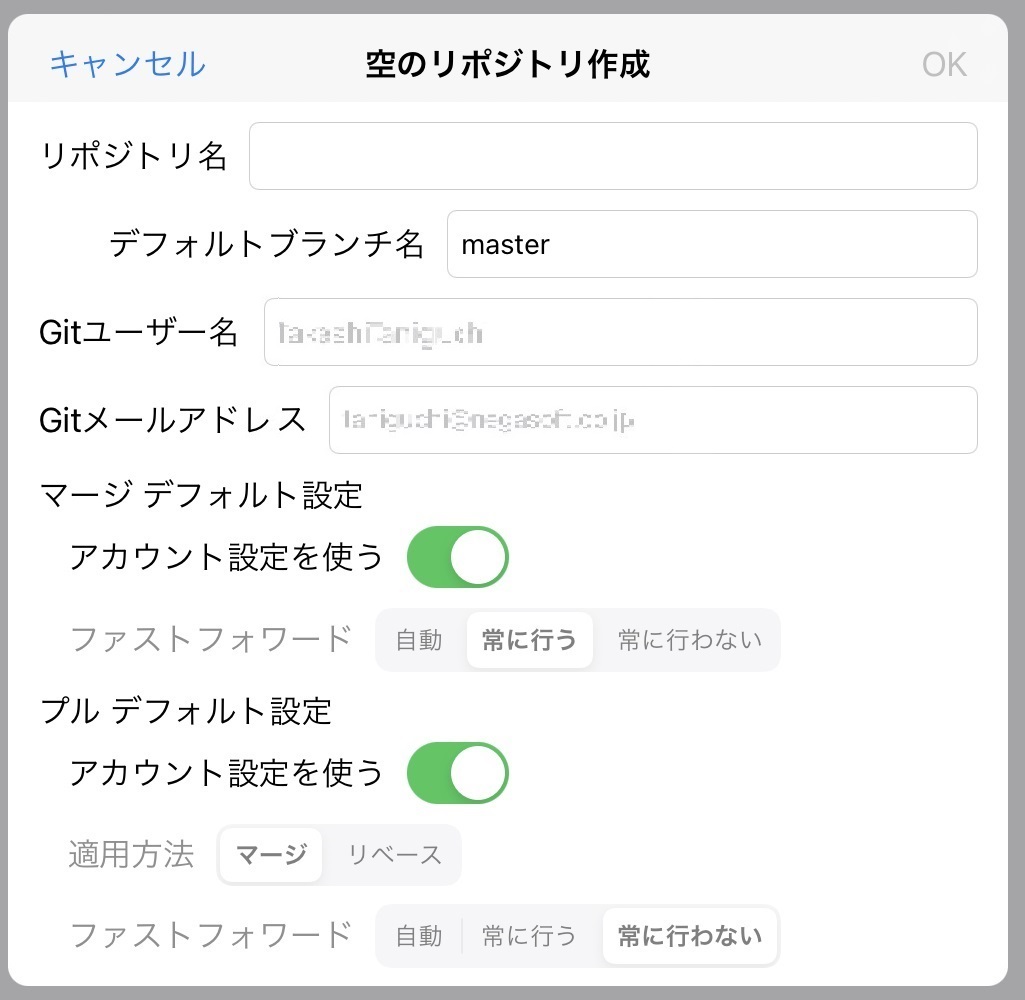Select 常に行わない for pull ファストフォワード
Viewport: 1025px width, 1000px height.
[690, 935]
